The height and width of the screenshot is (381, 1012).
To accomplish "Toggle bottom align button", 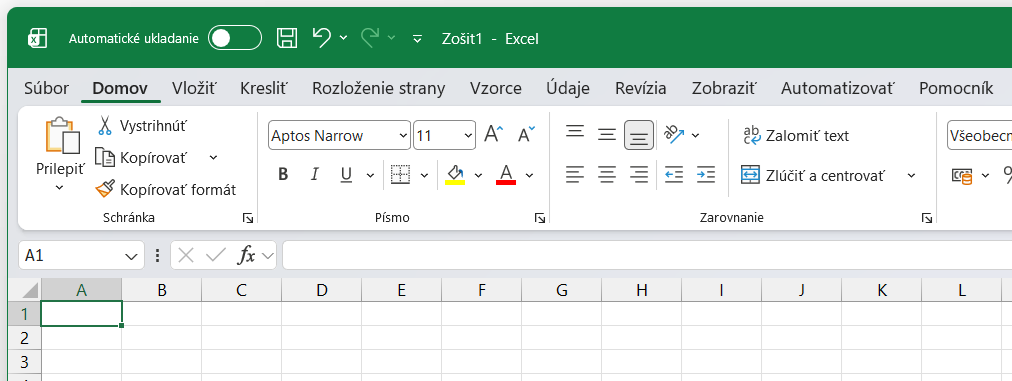I will click(x=639, y=135).
